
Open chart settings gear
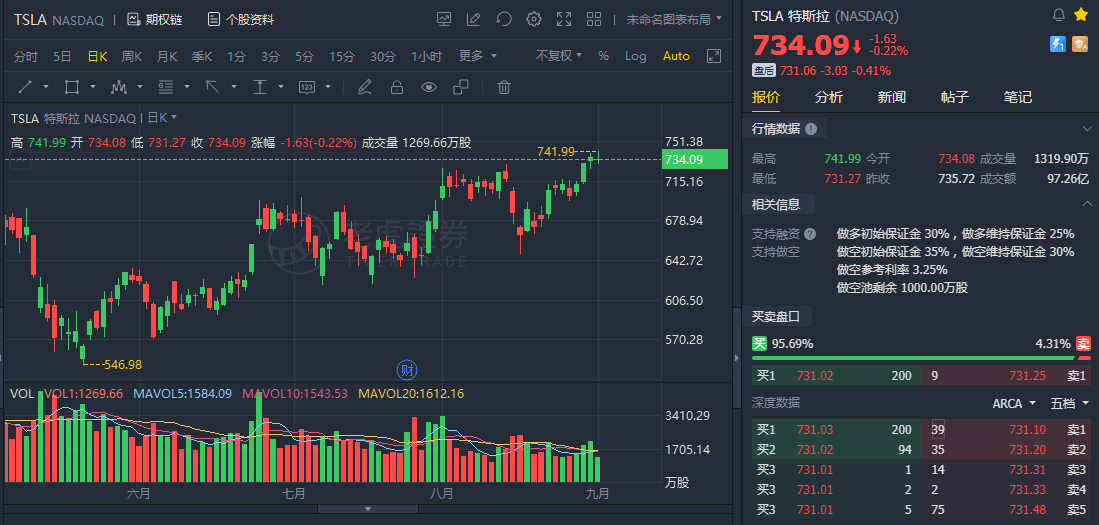pyautogui.click(x=534, y=19)
